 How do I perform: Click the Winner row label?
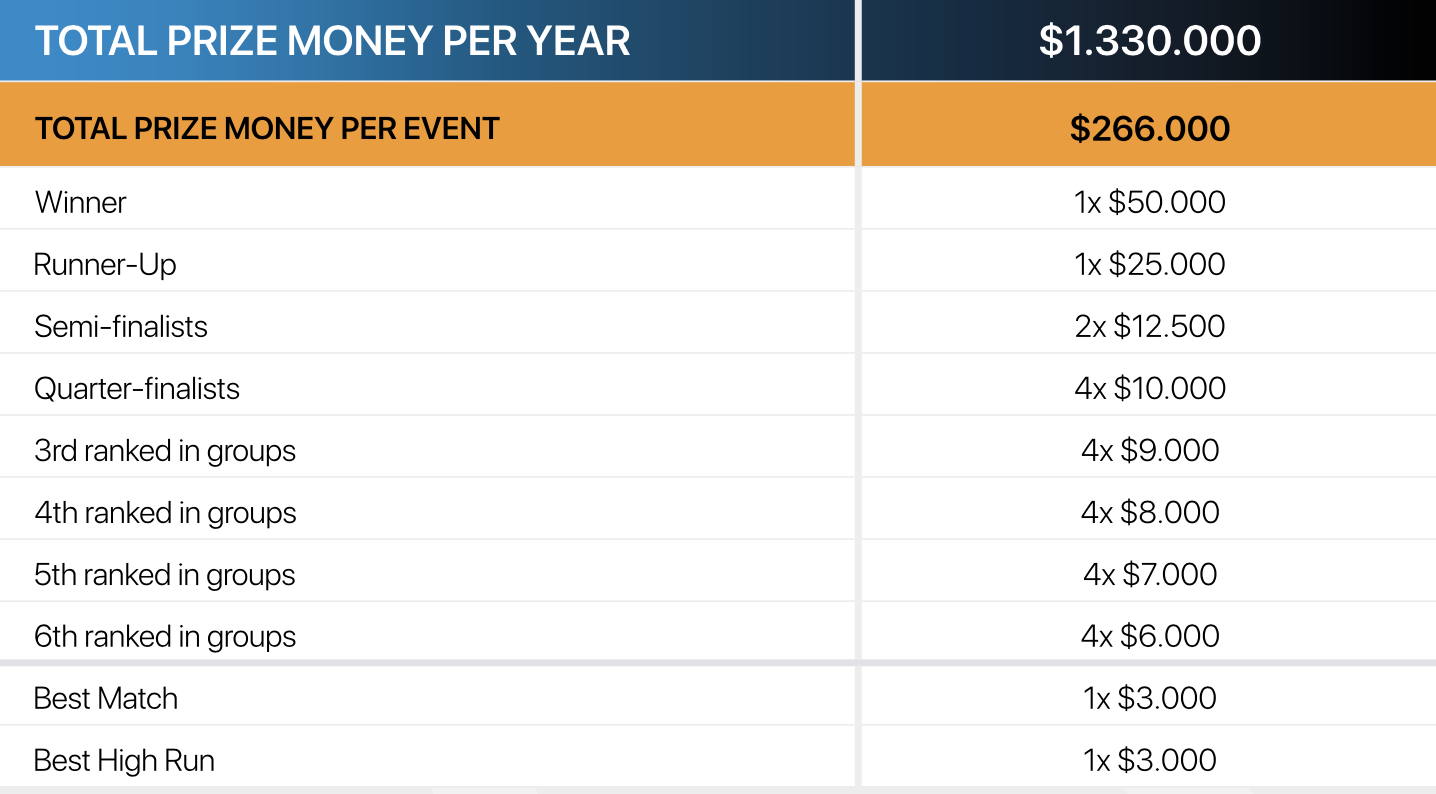[81, 202]
